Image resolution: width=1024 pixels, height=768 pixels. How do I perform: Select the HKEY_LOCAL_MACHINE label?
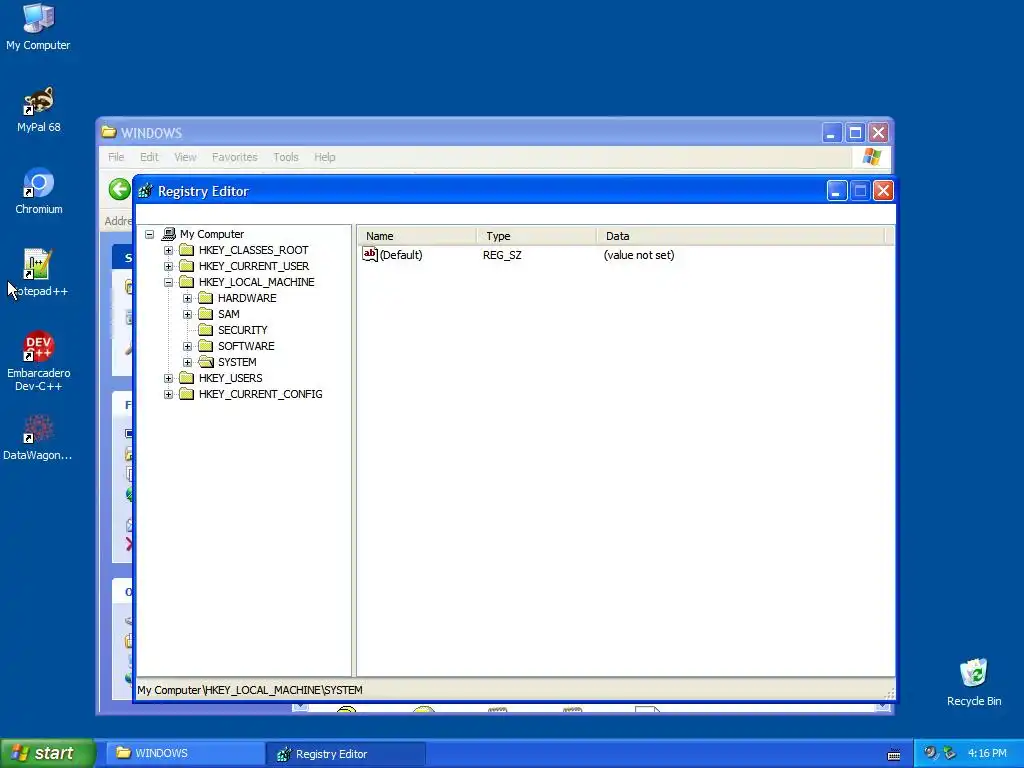[x=257, y=282]
